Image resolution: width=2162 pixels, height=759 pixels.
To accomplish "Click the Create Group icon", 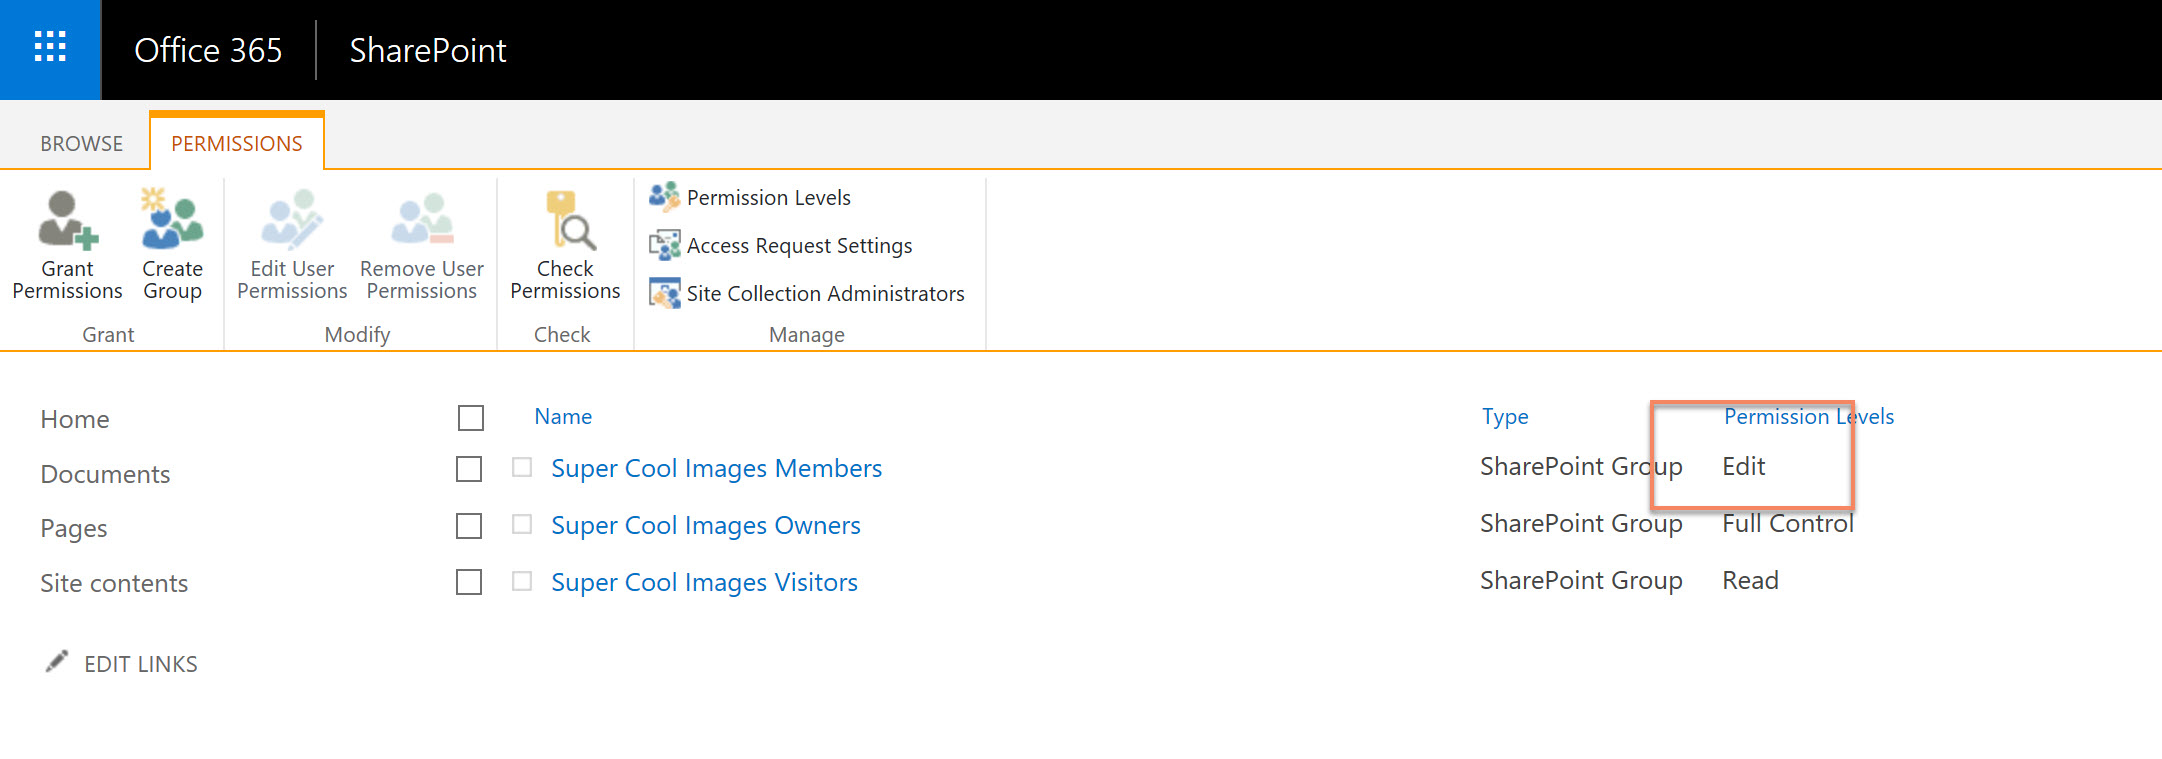I will (x=172, y=219).
